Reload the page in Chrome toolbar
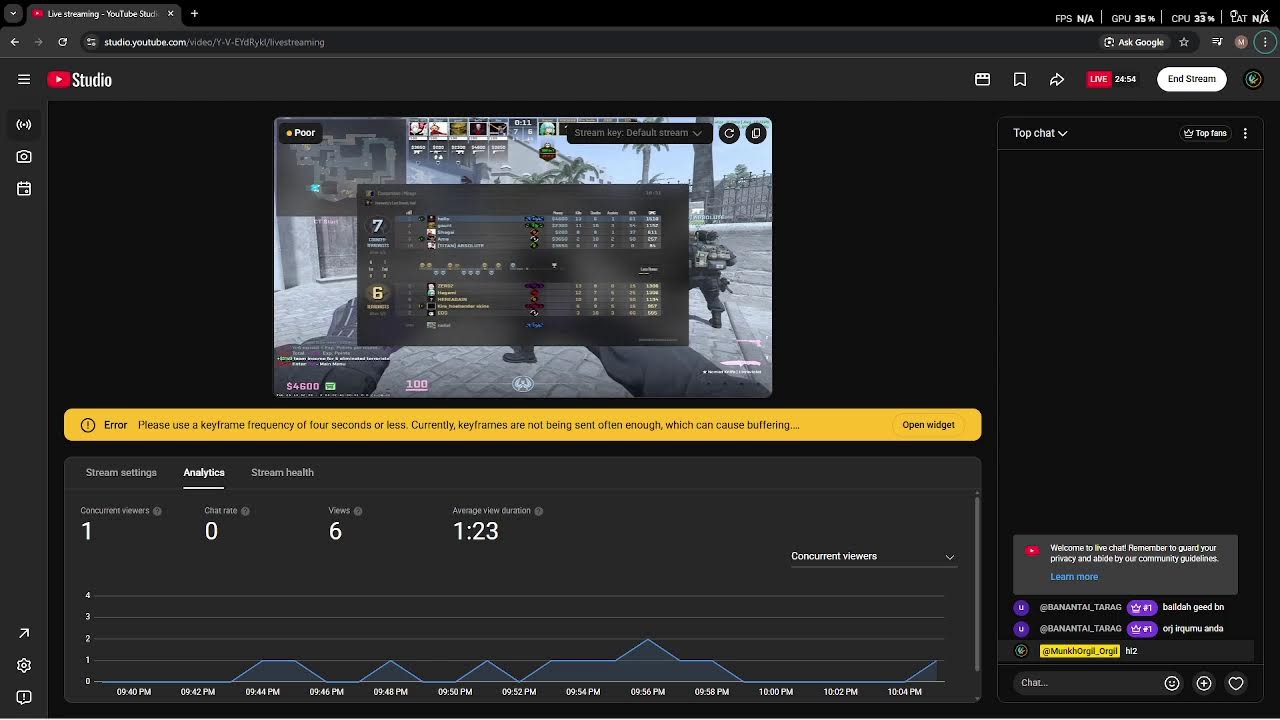 pyautogui.click(x=63, y=42)
